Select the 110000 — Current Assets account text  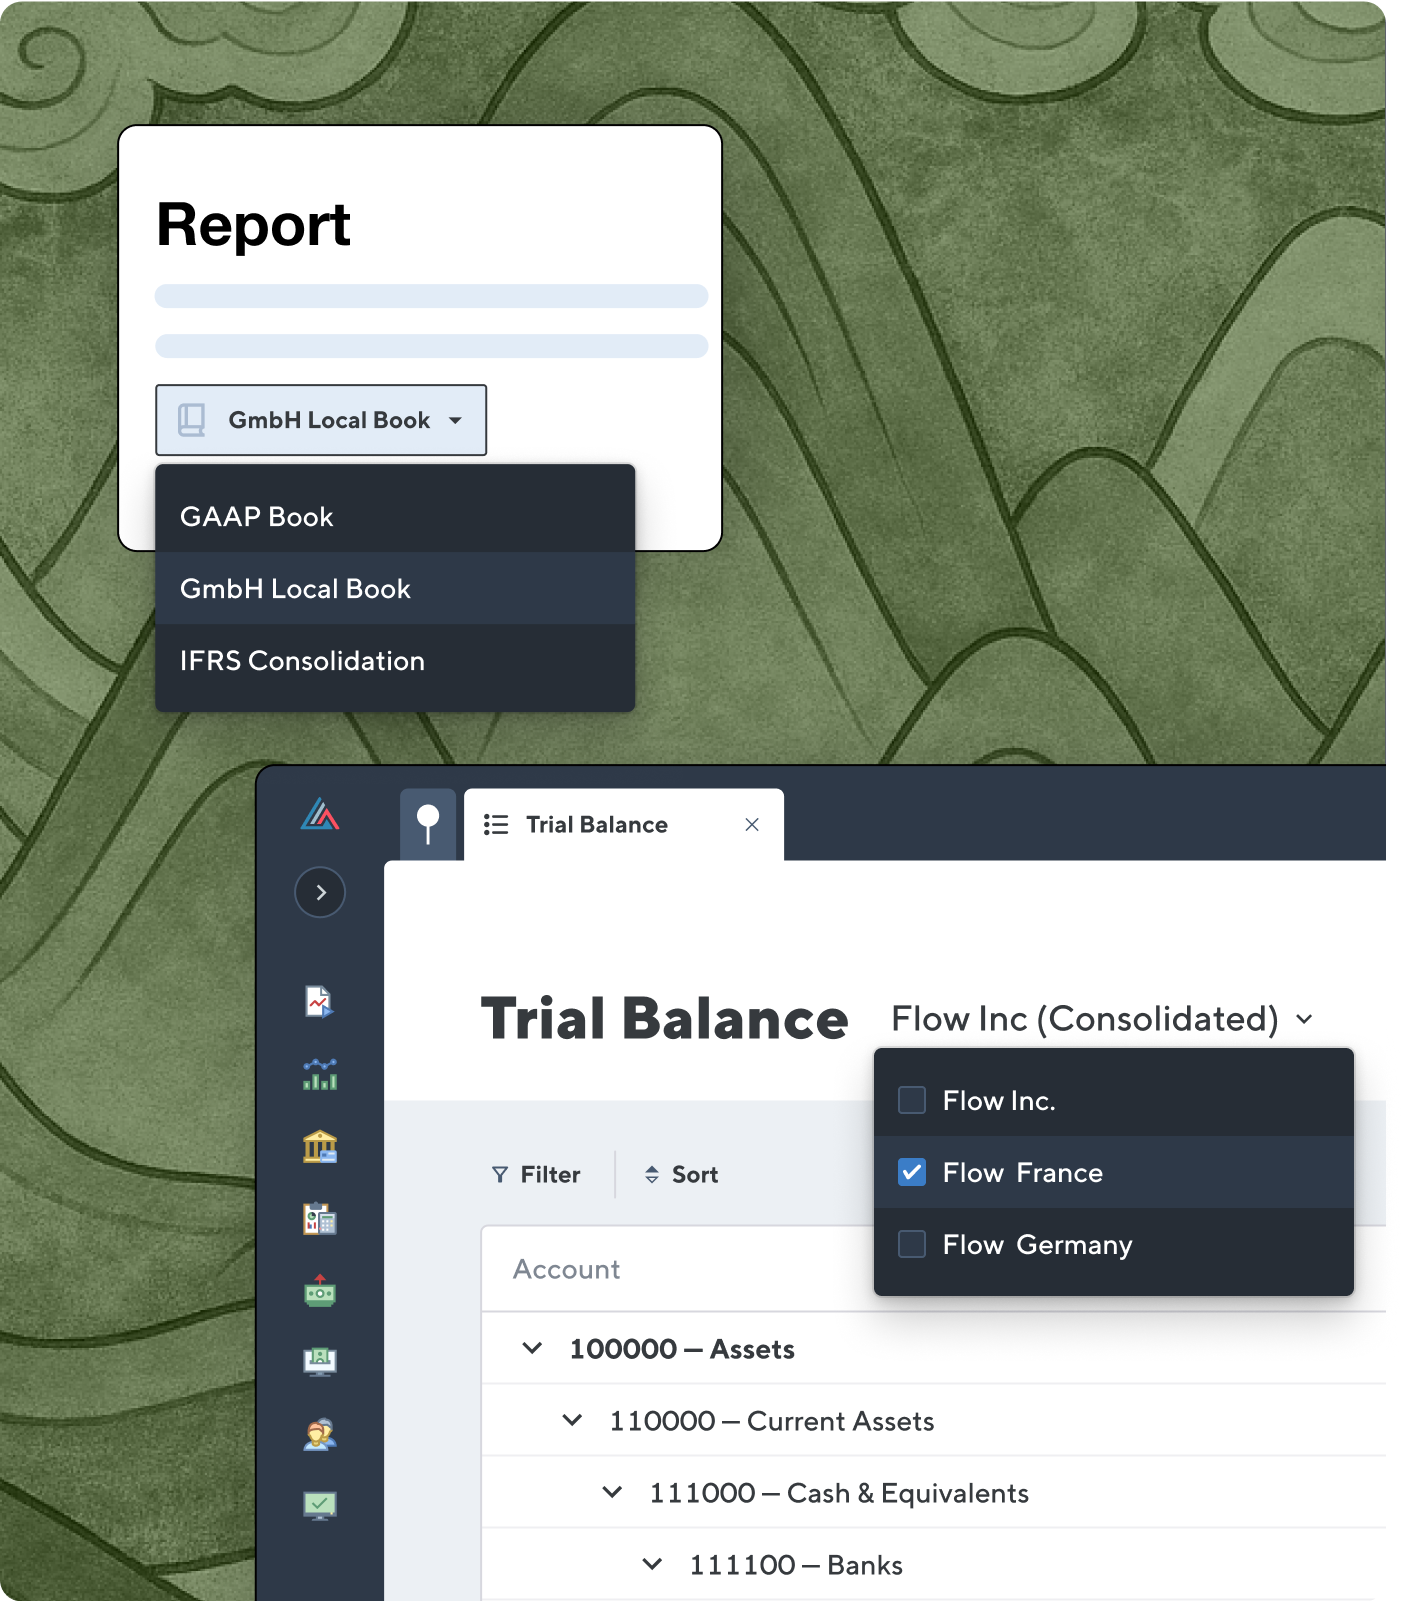pos(772,1421)
